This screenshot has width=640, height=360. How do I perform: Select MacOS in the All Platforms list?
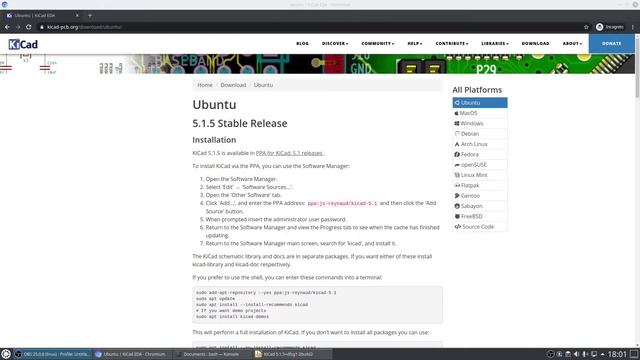tap(480, 113)
